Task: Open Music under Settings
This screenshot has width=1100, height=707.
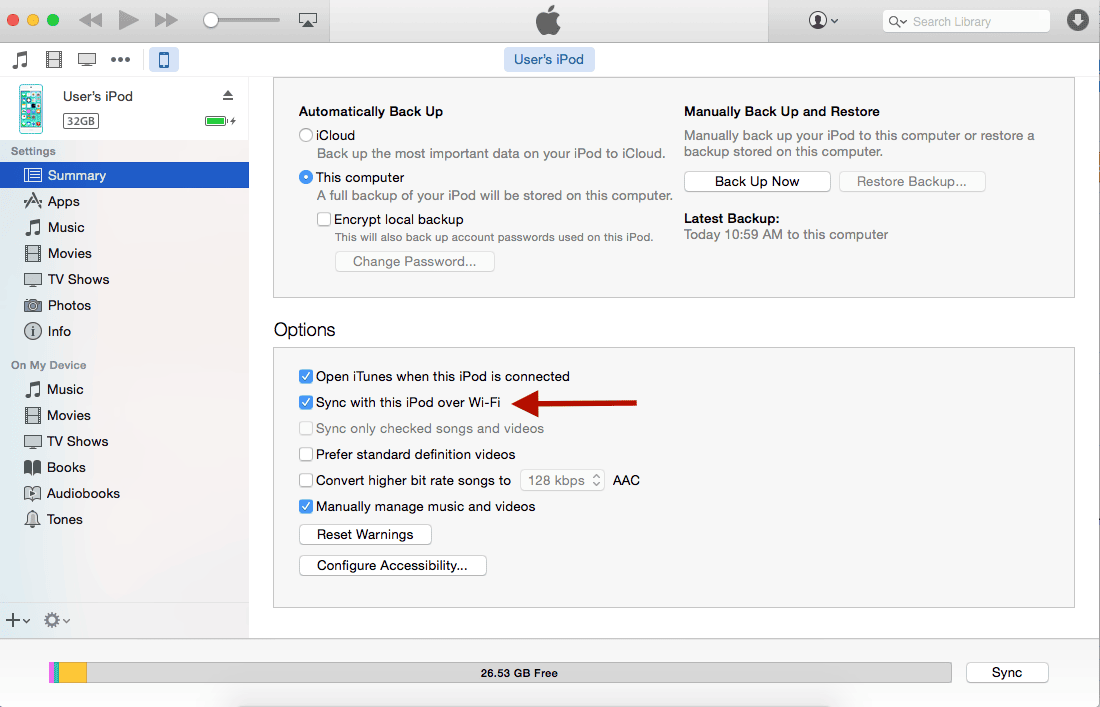Action: tap(124, 227)
